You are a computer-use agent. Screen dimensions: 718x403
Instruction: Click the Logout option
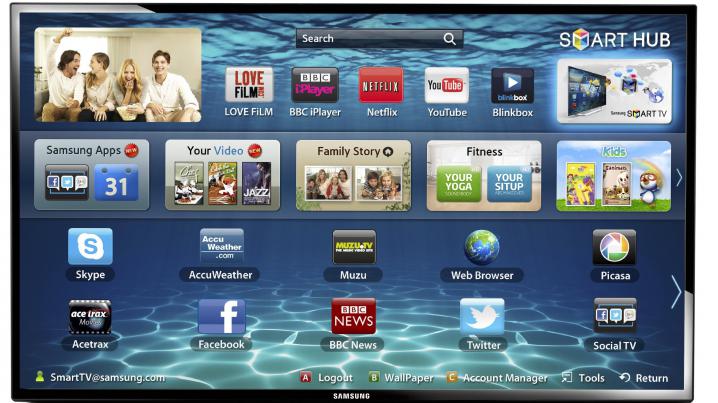coord(335,378)
